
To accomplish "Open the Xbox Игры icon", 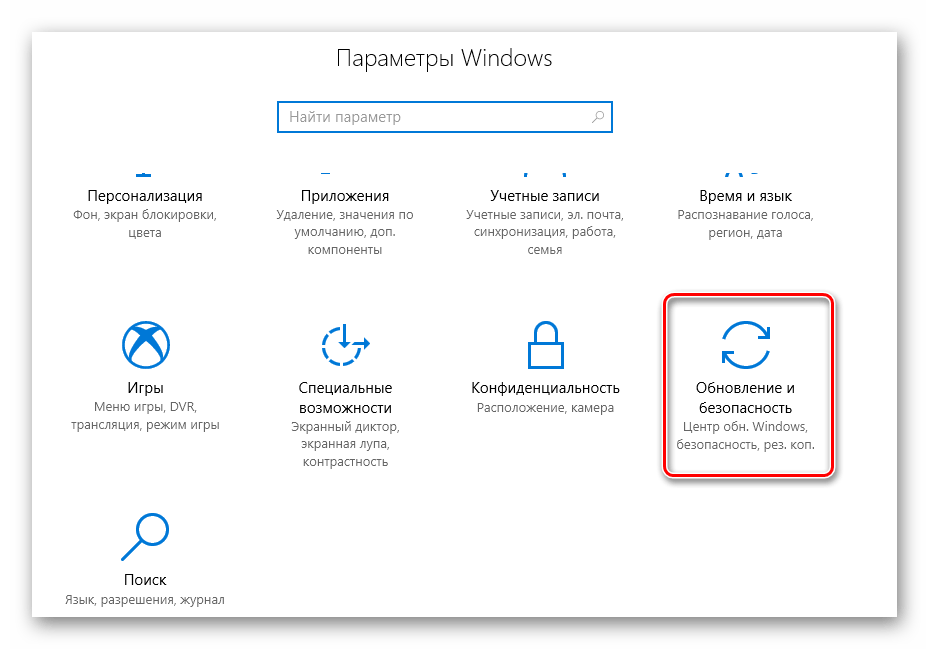I will [146, 345].
